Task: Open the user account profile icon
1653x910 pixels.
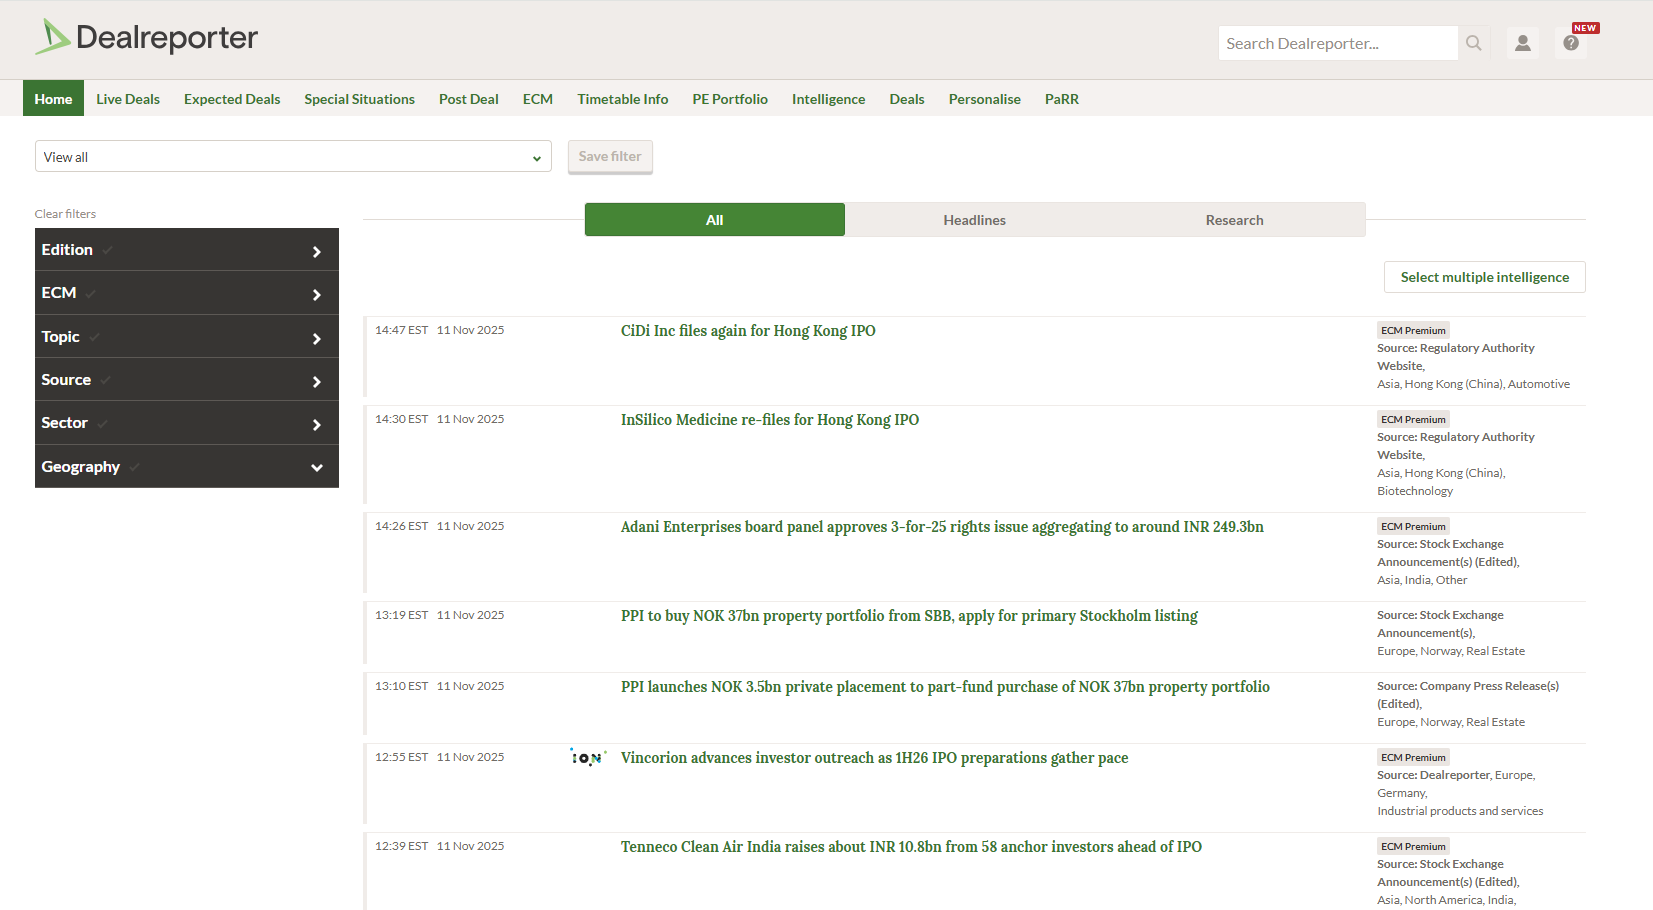Action: (1522, 43)
